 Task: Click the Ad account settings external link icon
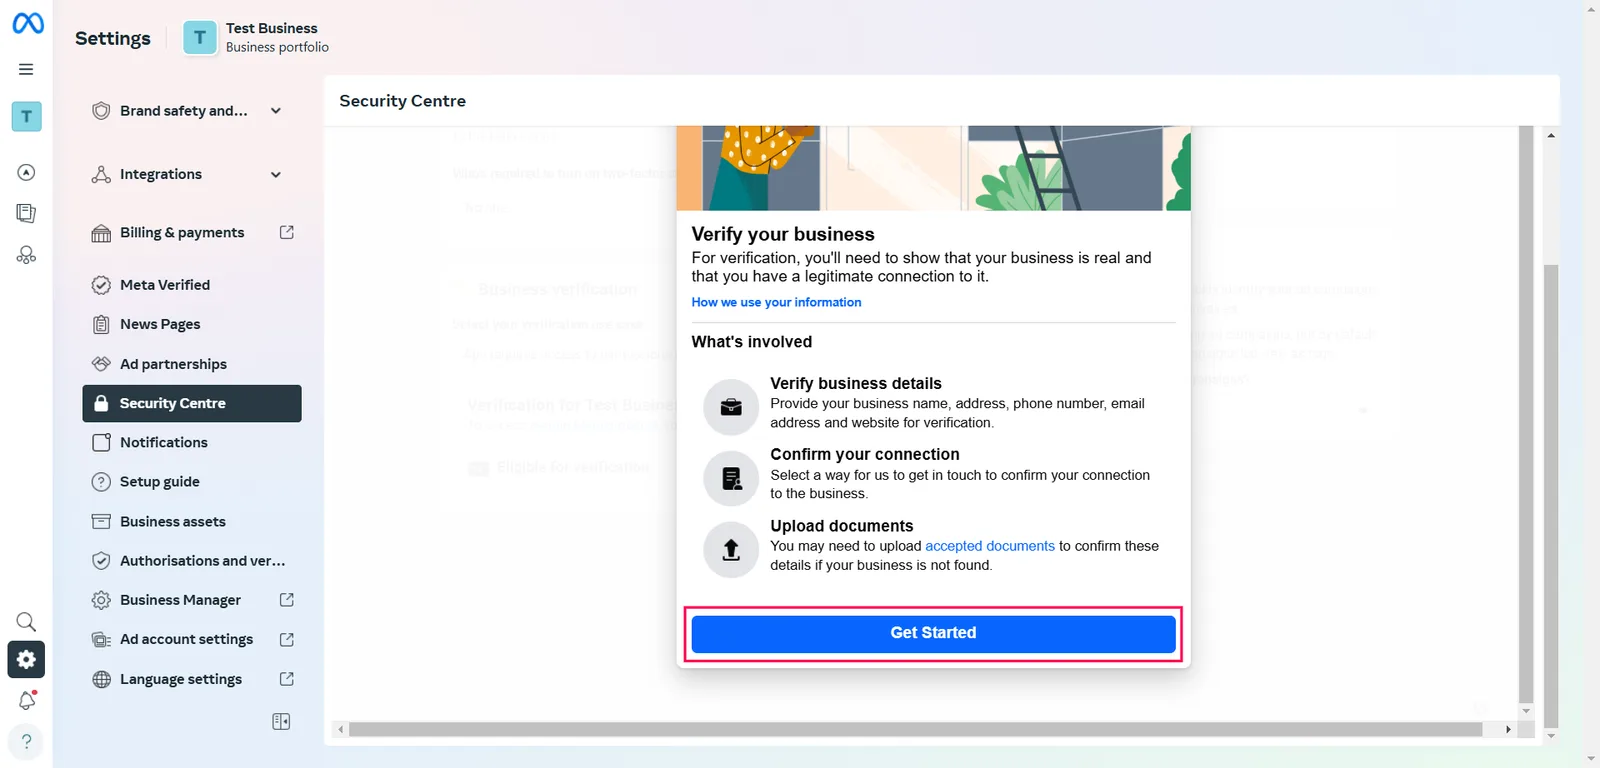pos(287,639)
